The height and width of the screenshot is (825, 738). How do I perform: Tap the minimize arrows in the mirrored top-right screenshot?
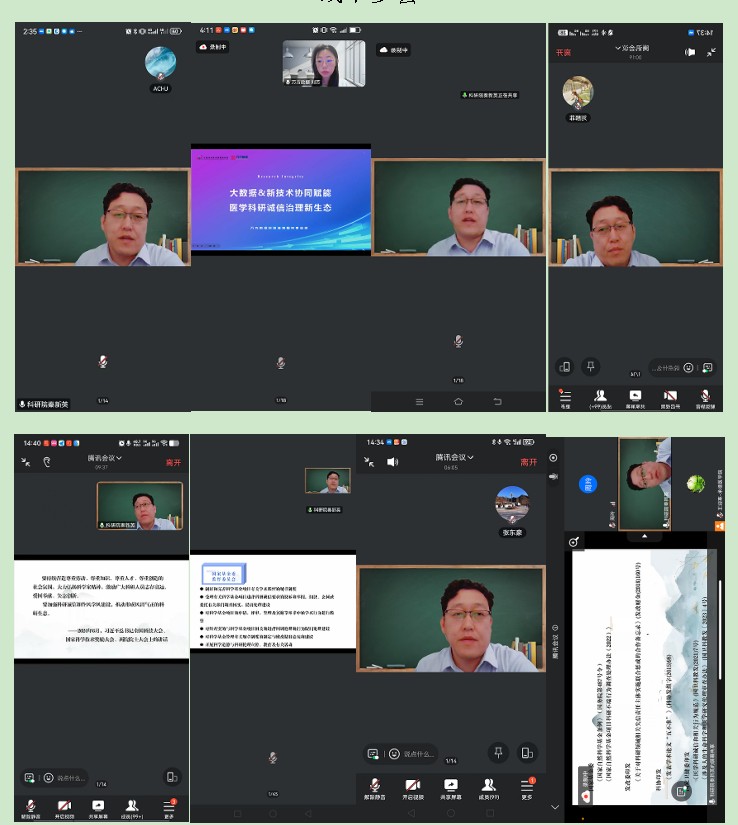[711, 52]
